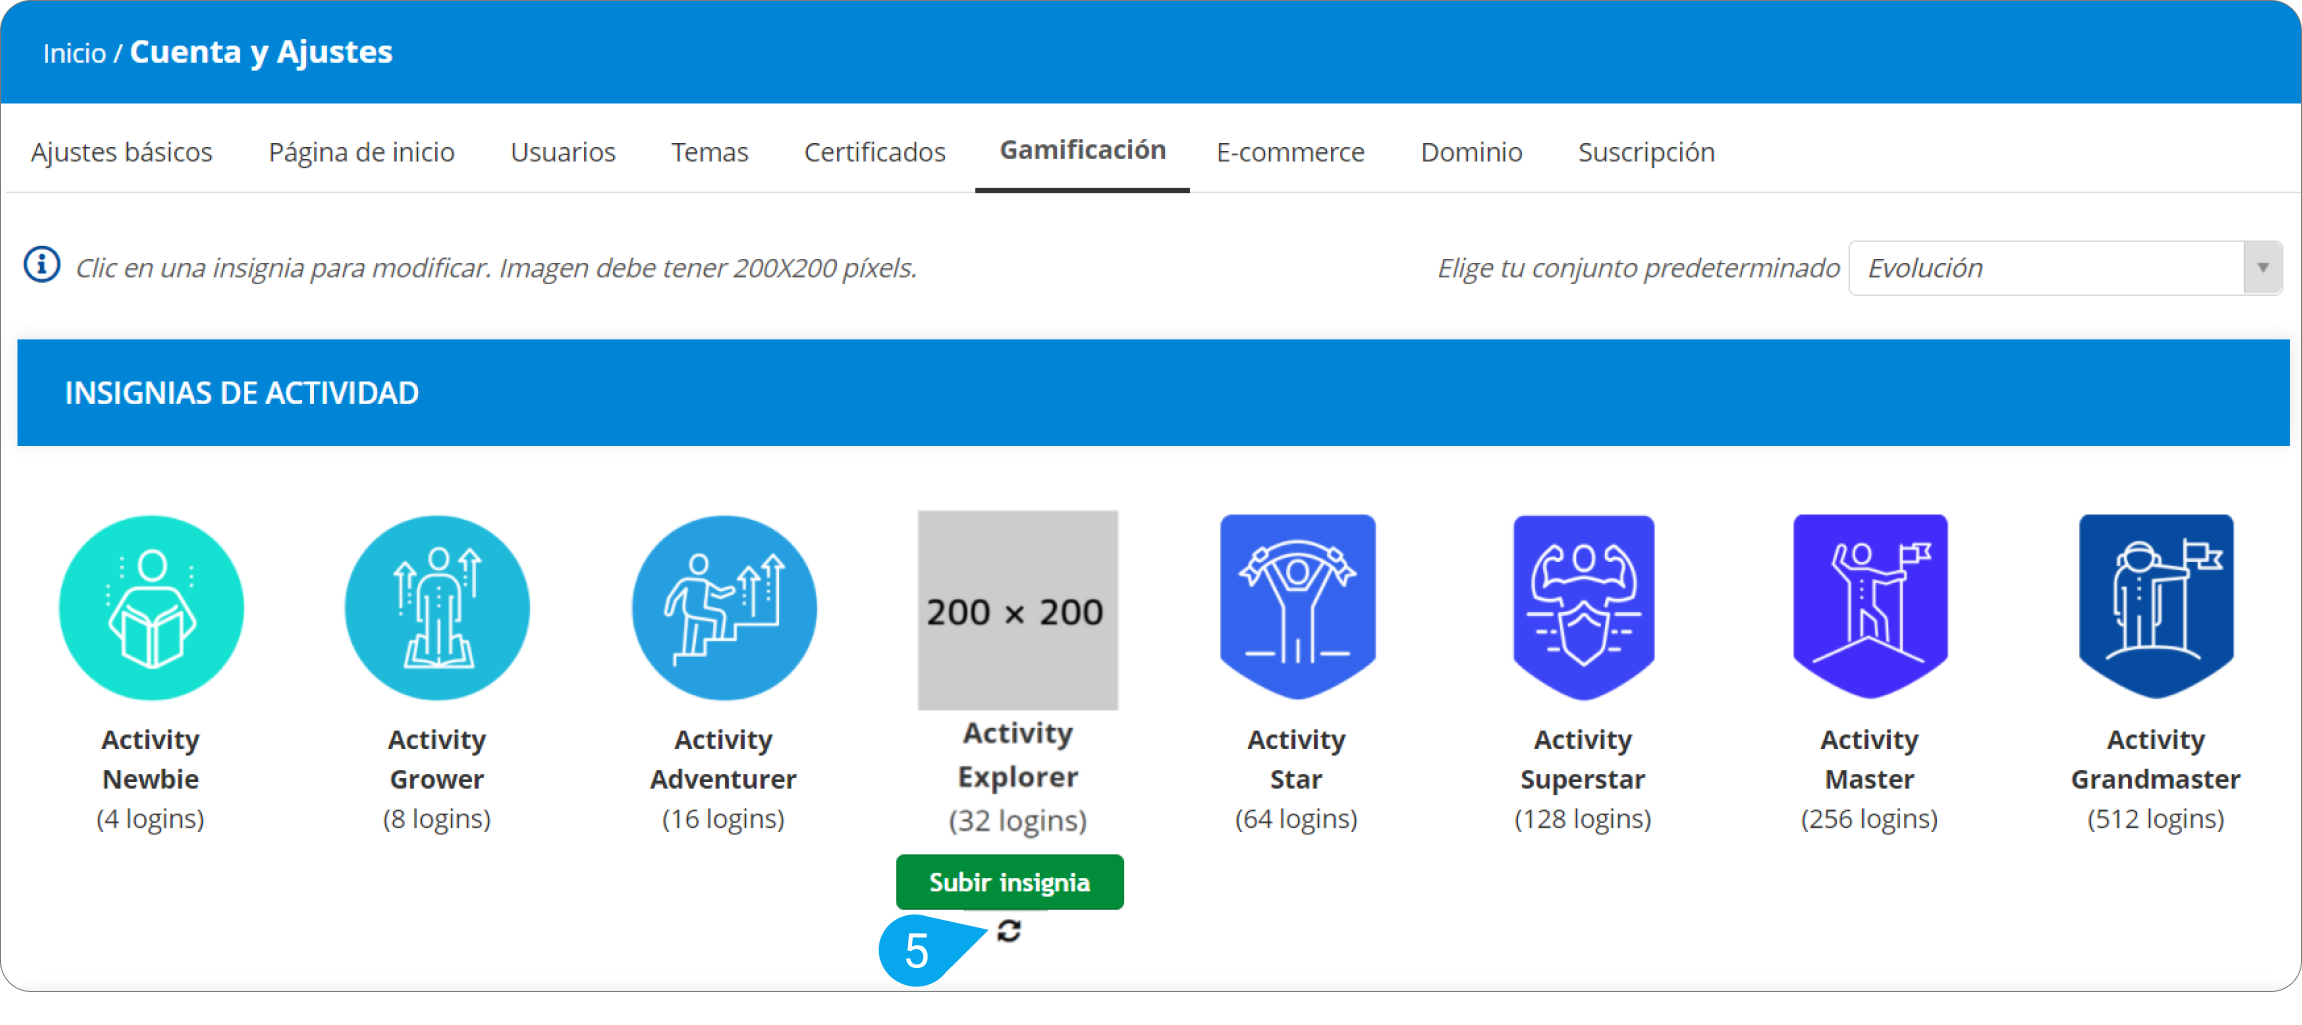Select the Activity Superstar badge
This screenshot has width=2302, height=1025.
tap(1583, 605)
